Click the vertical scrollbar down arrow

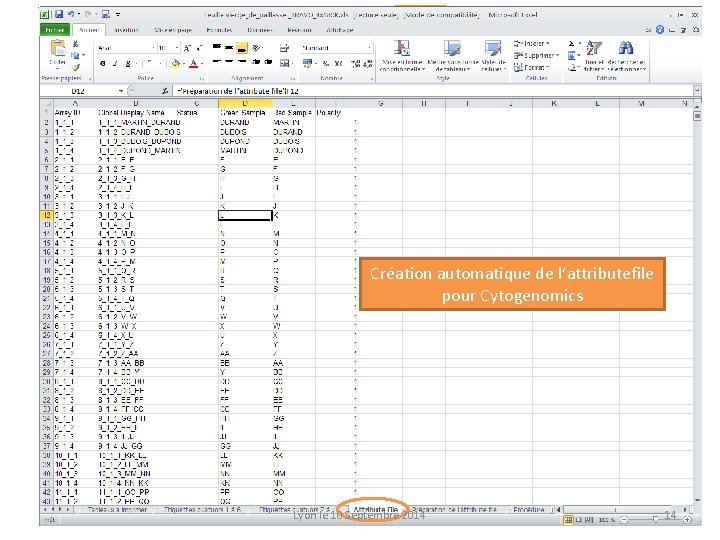point(698,500)
